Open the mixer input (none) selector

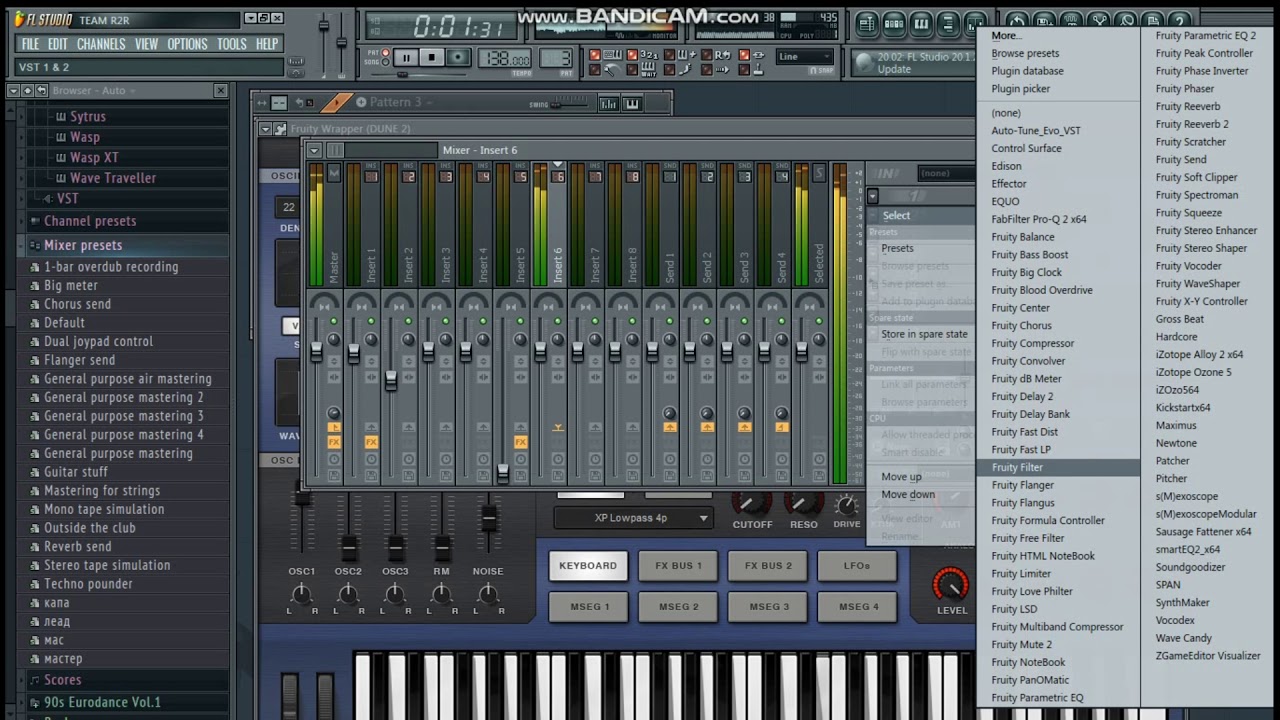(x=945, y=173)
